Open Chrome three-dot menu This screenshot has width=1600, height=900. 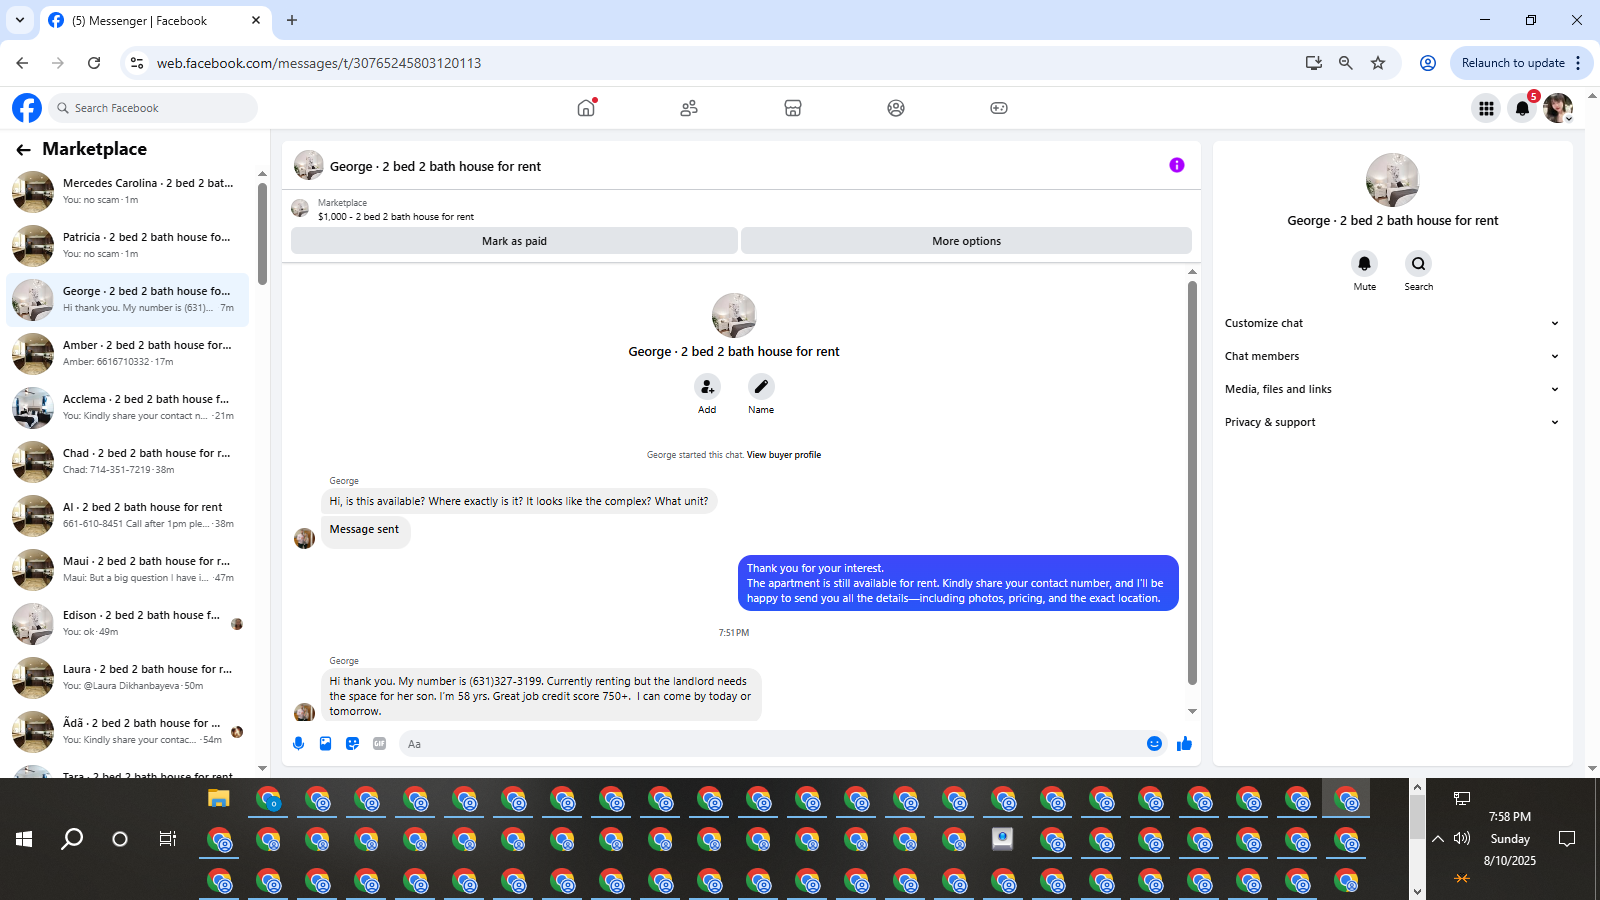(1578, 63)
